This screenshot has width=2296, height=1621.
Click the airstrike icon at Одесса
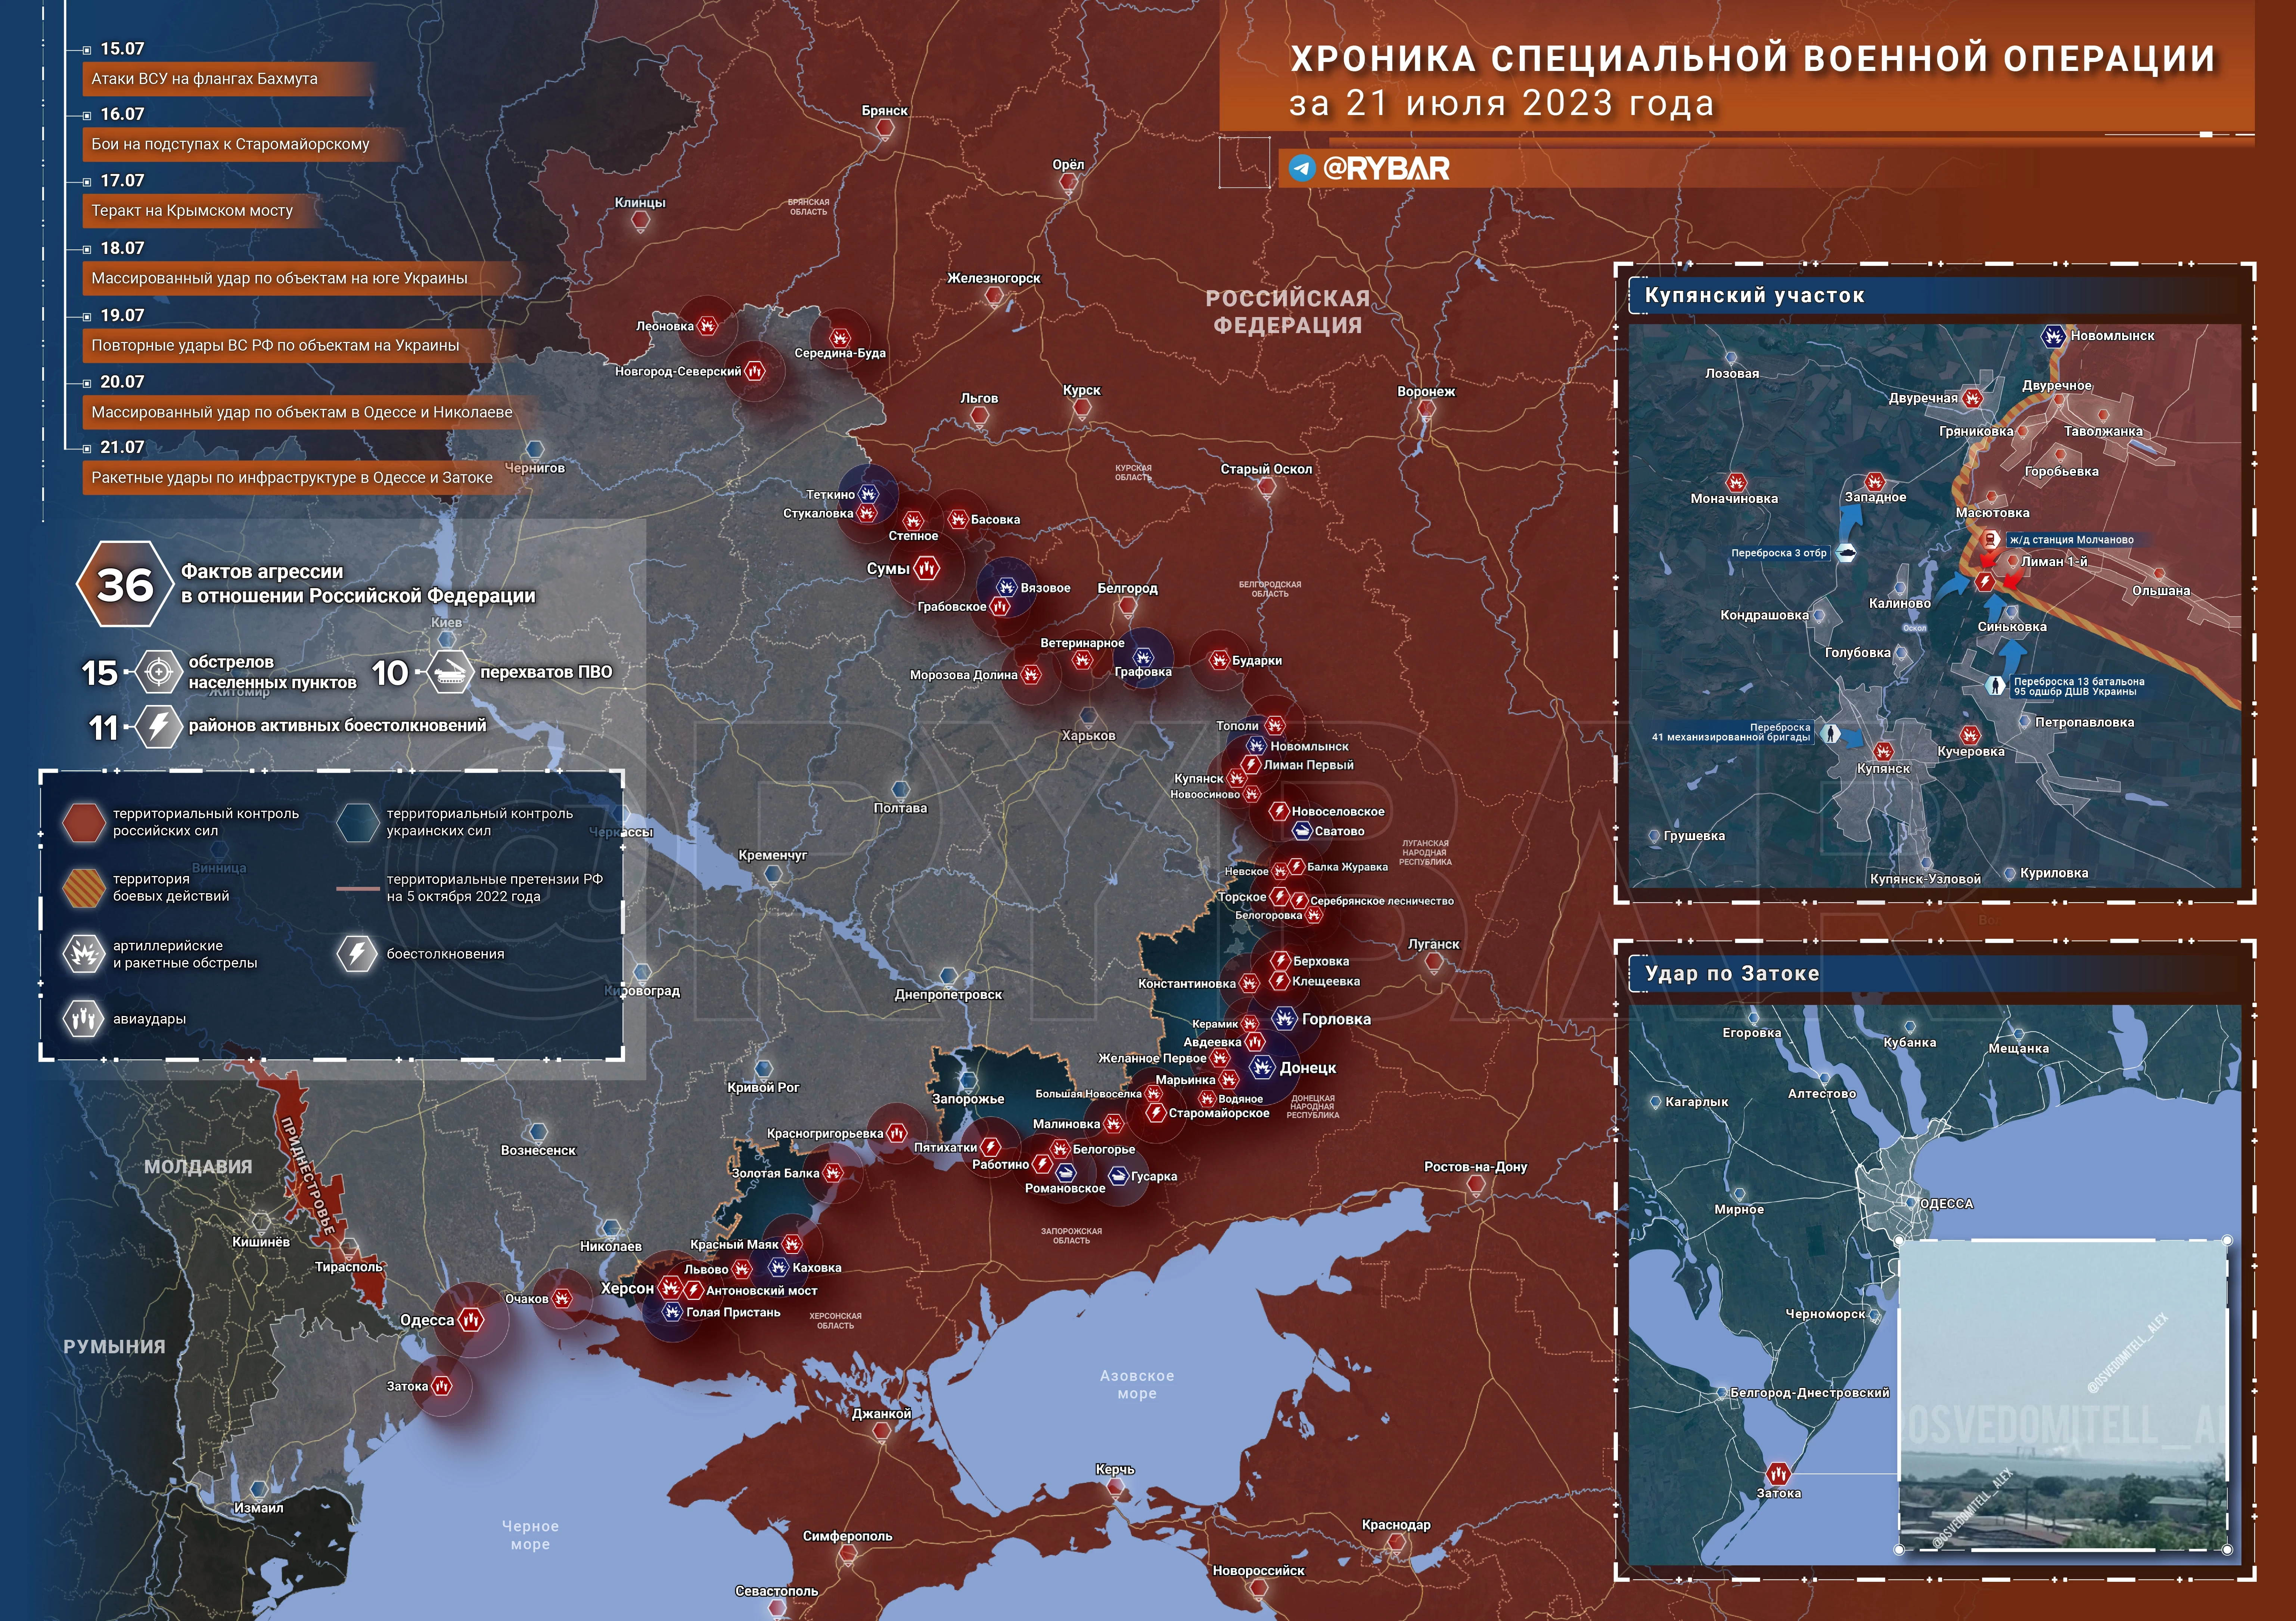(471, 1320)
